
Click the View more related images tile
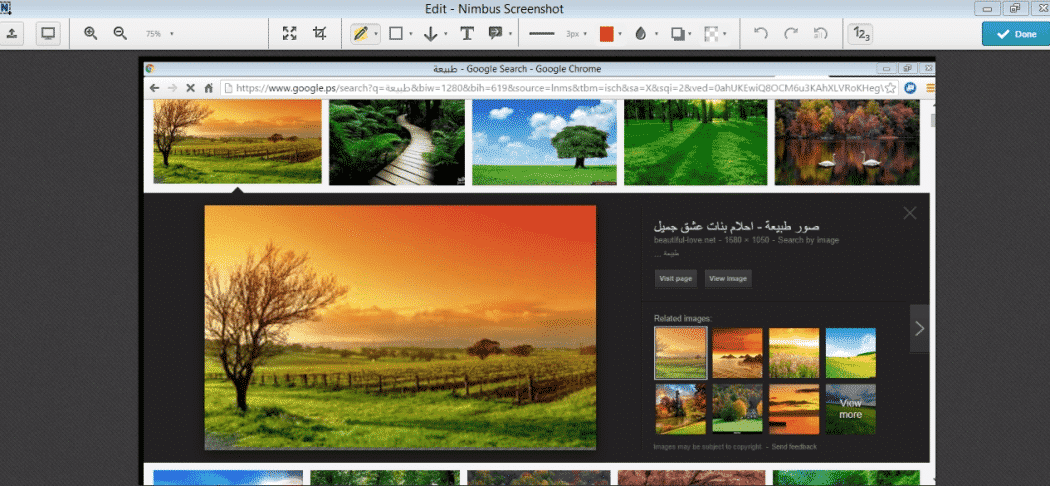(x=850, y=408)
